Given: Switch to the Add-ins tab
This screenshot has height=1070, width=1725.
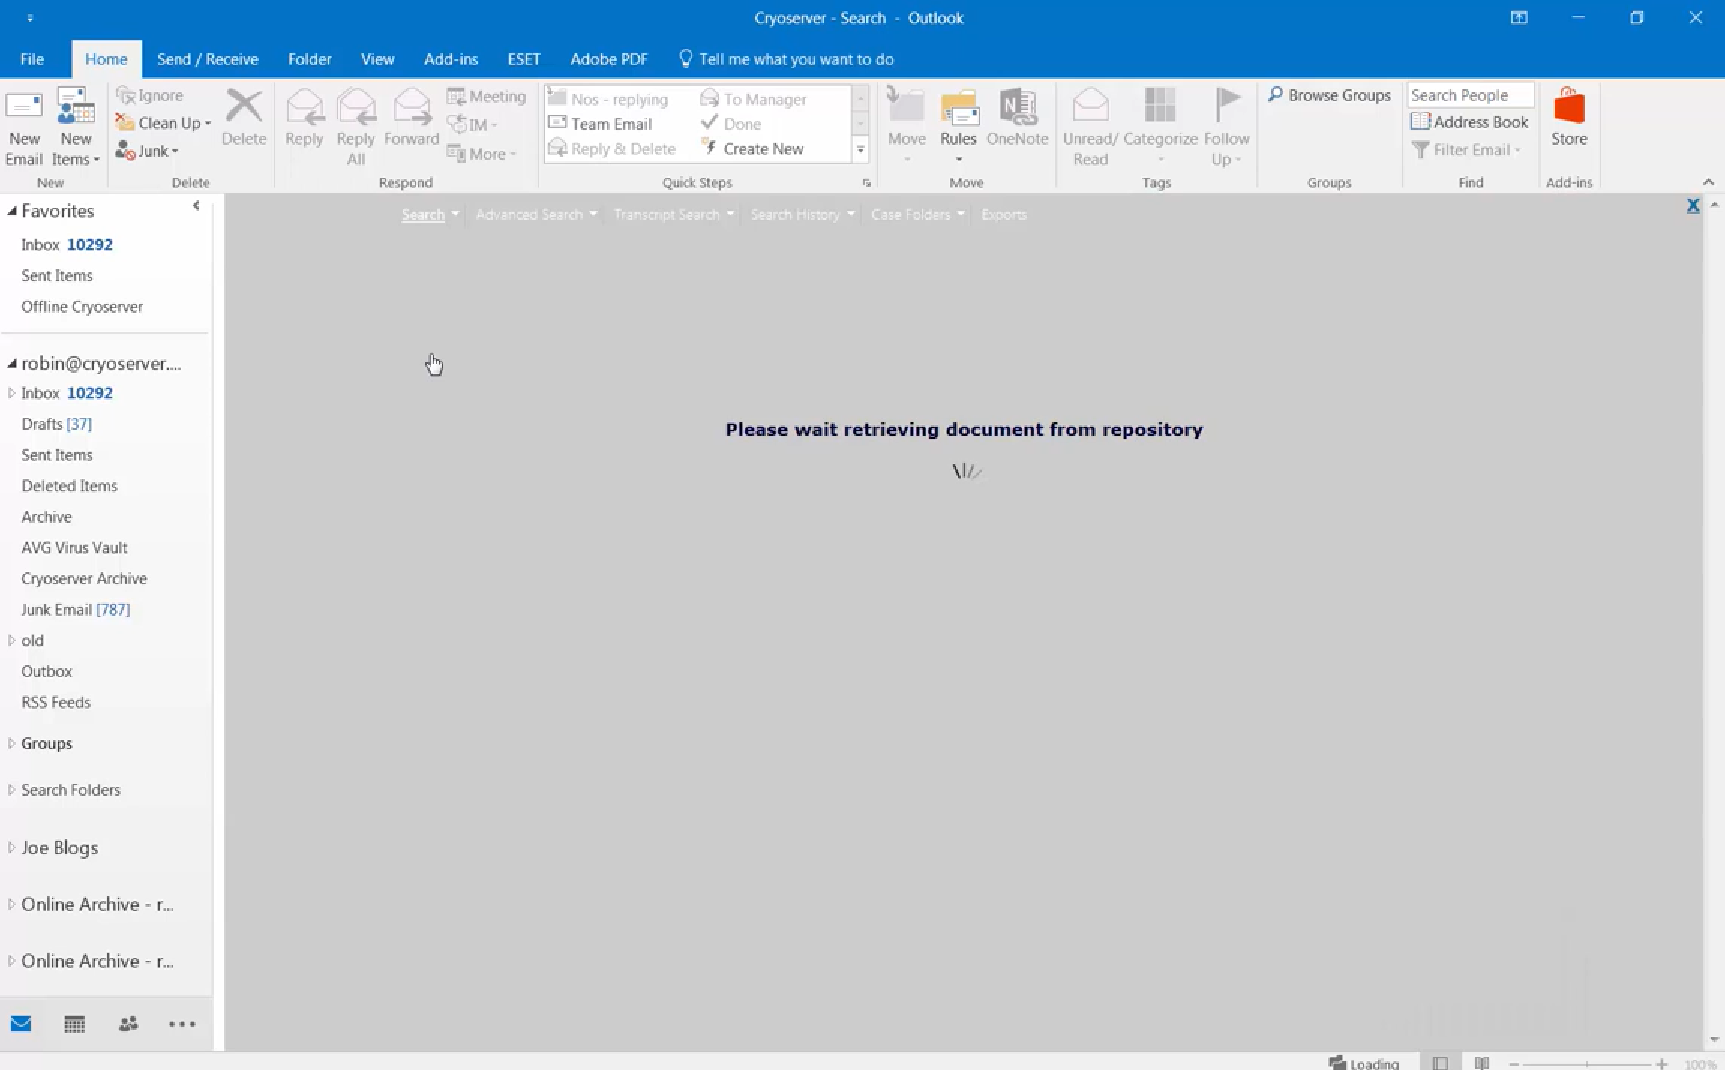Looking at the screenshot, I should click(x=451, y=59).
